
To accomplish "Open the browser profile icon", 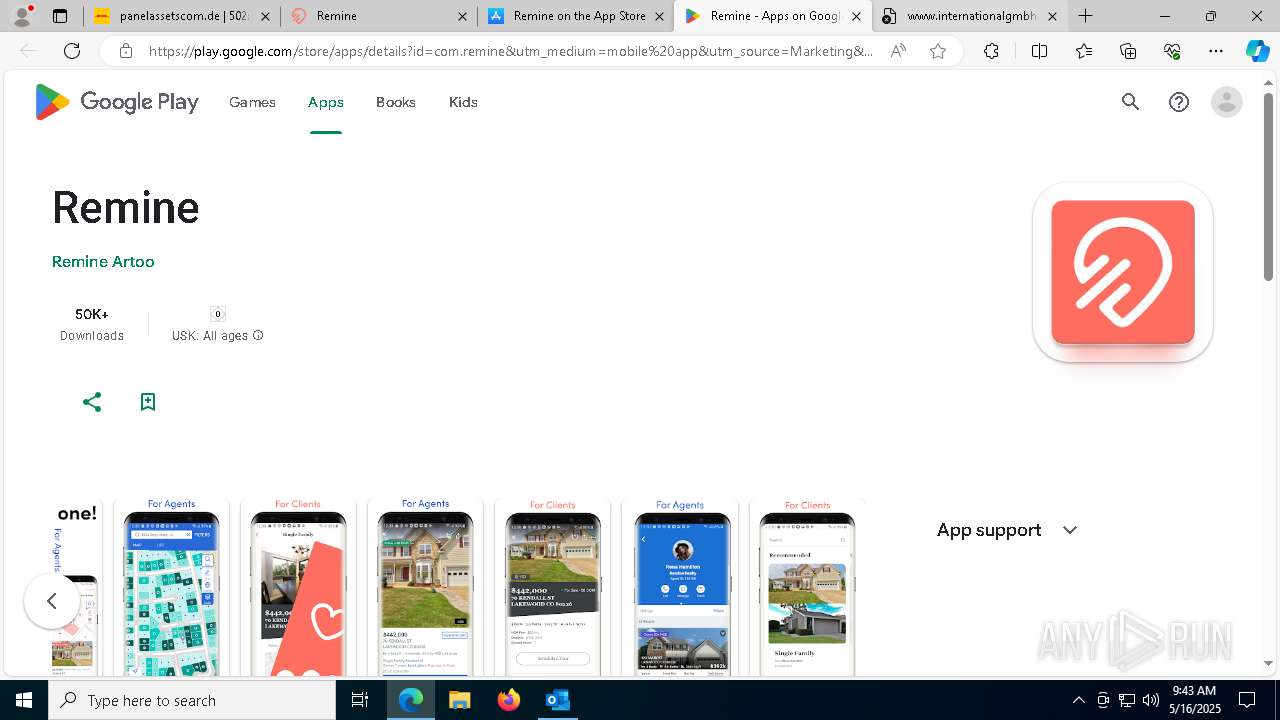I will [24, 15].
